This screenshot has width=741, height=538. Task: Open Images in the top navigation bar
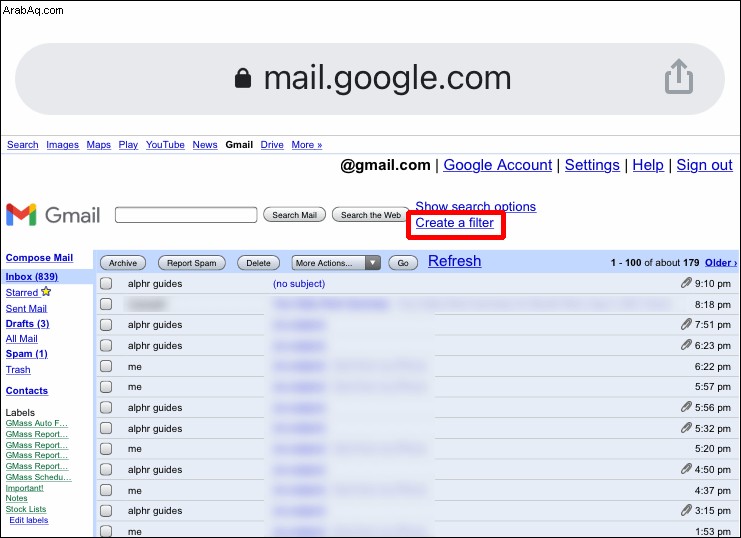pyautogui.click(x=62, y=145)
